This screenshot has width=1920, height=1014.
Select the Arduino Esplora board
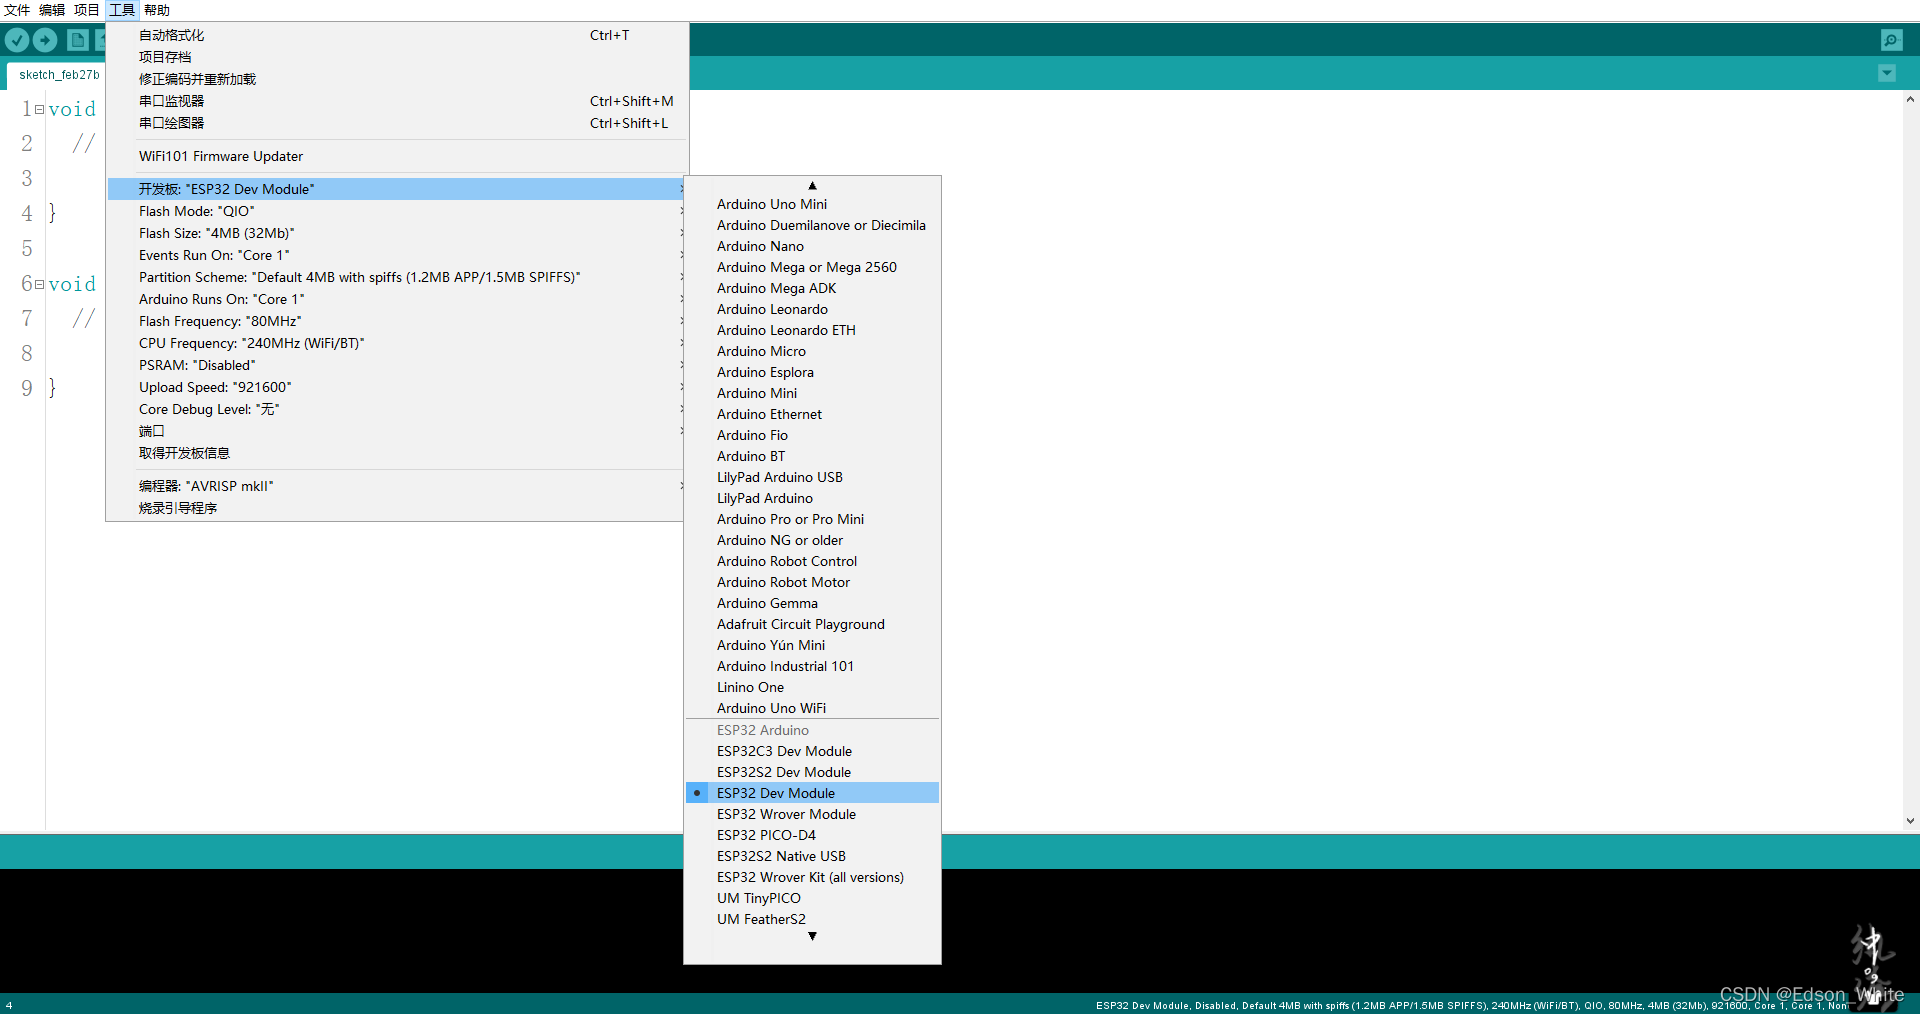click(812, 372)
